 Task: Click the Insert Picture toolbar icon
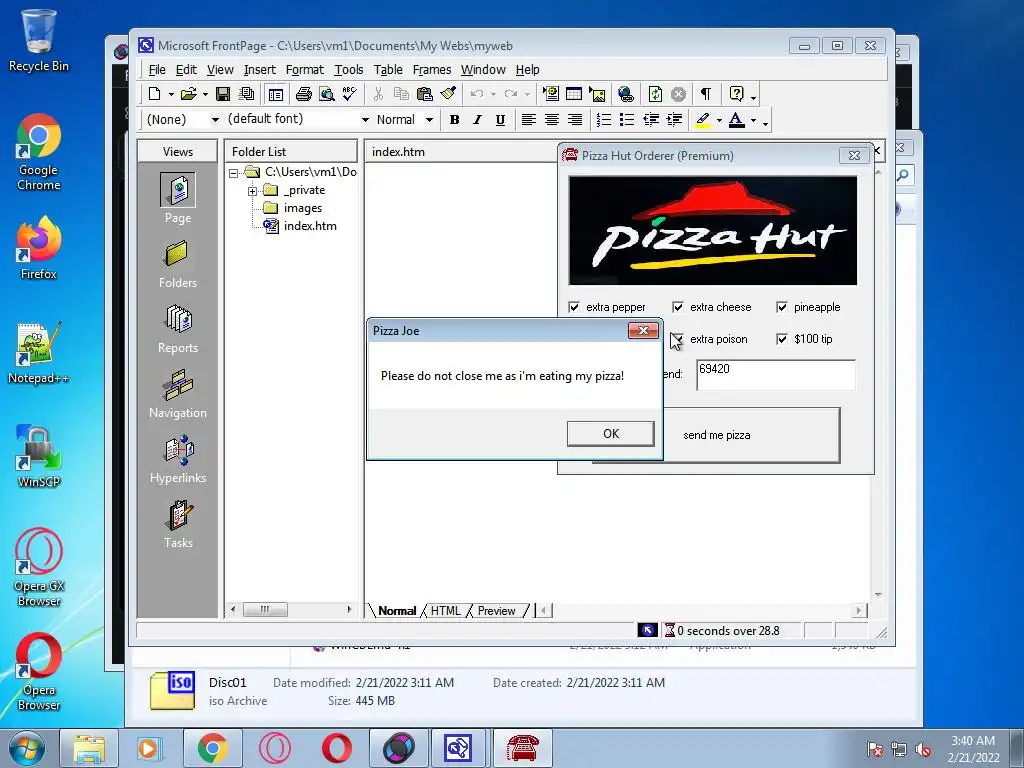[x=597, y=94]
